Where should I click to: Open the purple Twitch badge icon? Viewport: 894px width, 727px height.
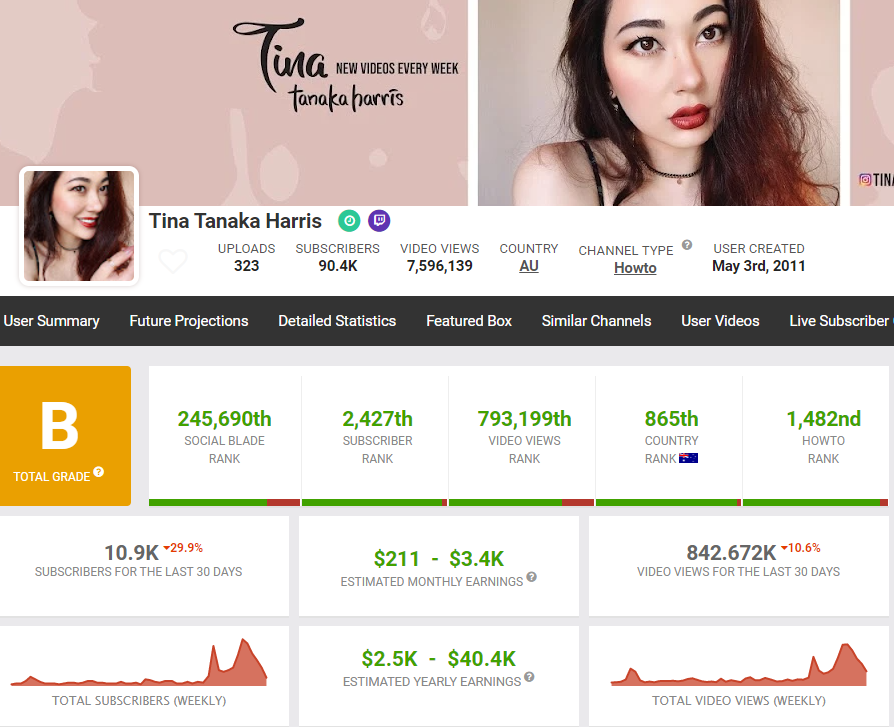tap(379, 221)
